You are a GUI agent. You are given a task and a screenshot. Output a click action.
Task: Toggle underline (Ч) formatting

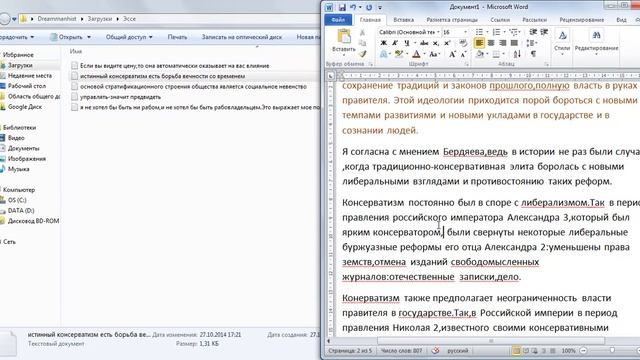[407, 43]
